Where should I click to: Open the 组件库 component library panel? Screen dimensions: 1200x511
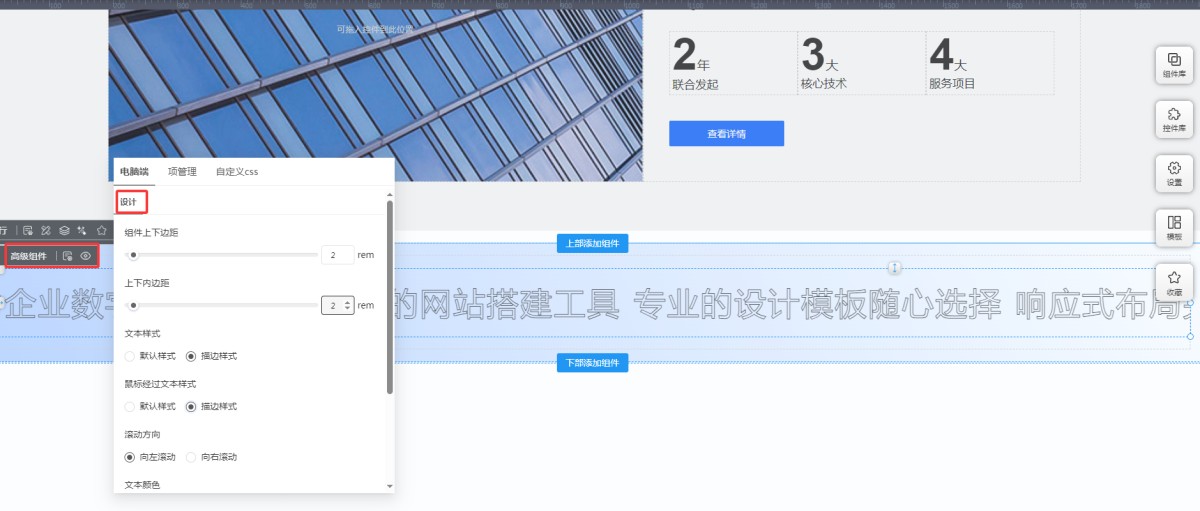click(1174, 65)
